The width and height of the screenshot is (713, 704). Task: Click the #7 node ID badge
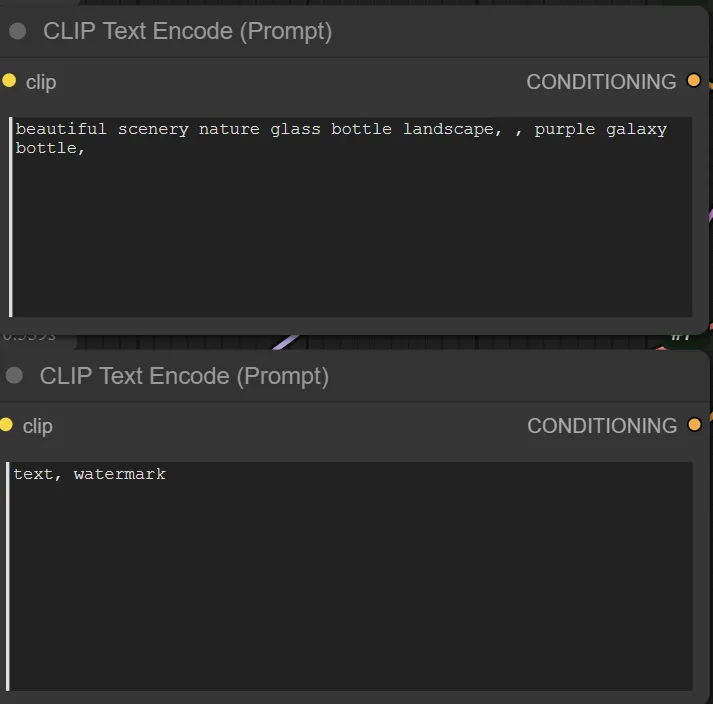(x=681, y=337)
